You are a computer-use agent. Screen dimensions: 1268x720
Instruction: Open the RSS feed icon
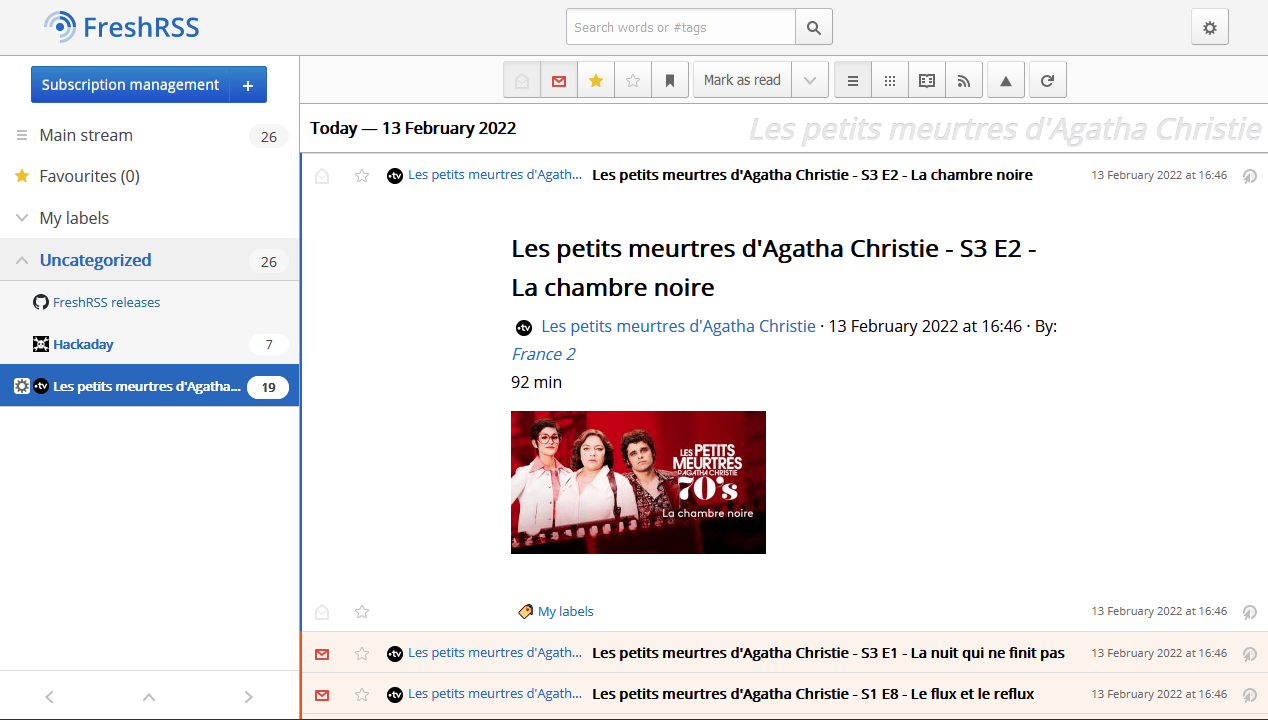[x=964, y=80]
